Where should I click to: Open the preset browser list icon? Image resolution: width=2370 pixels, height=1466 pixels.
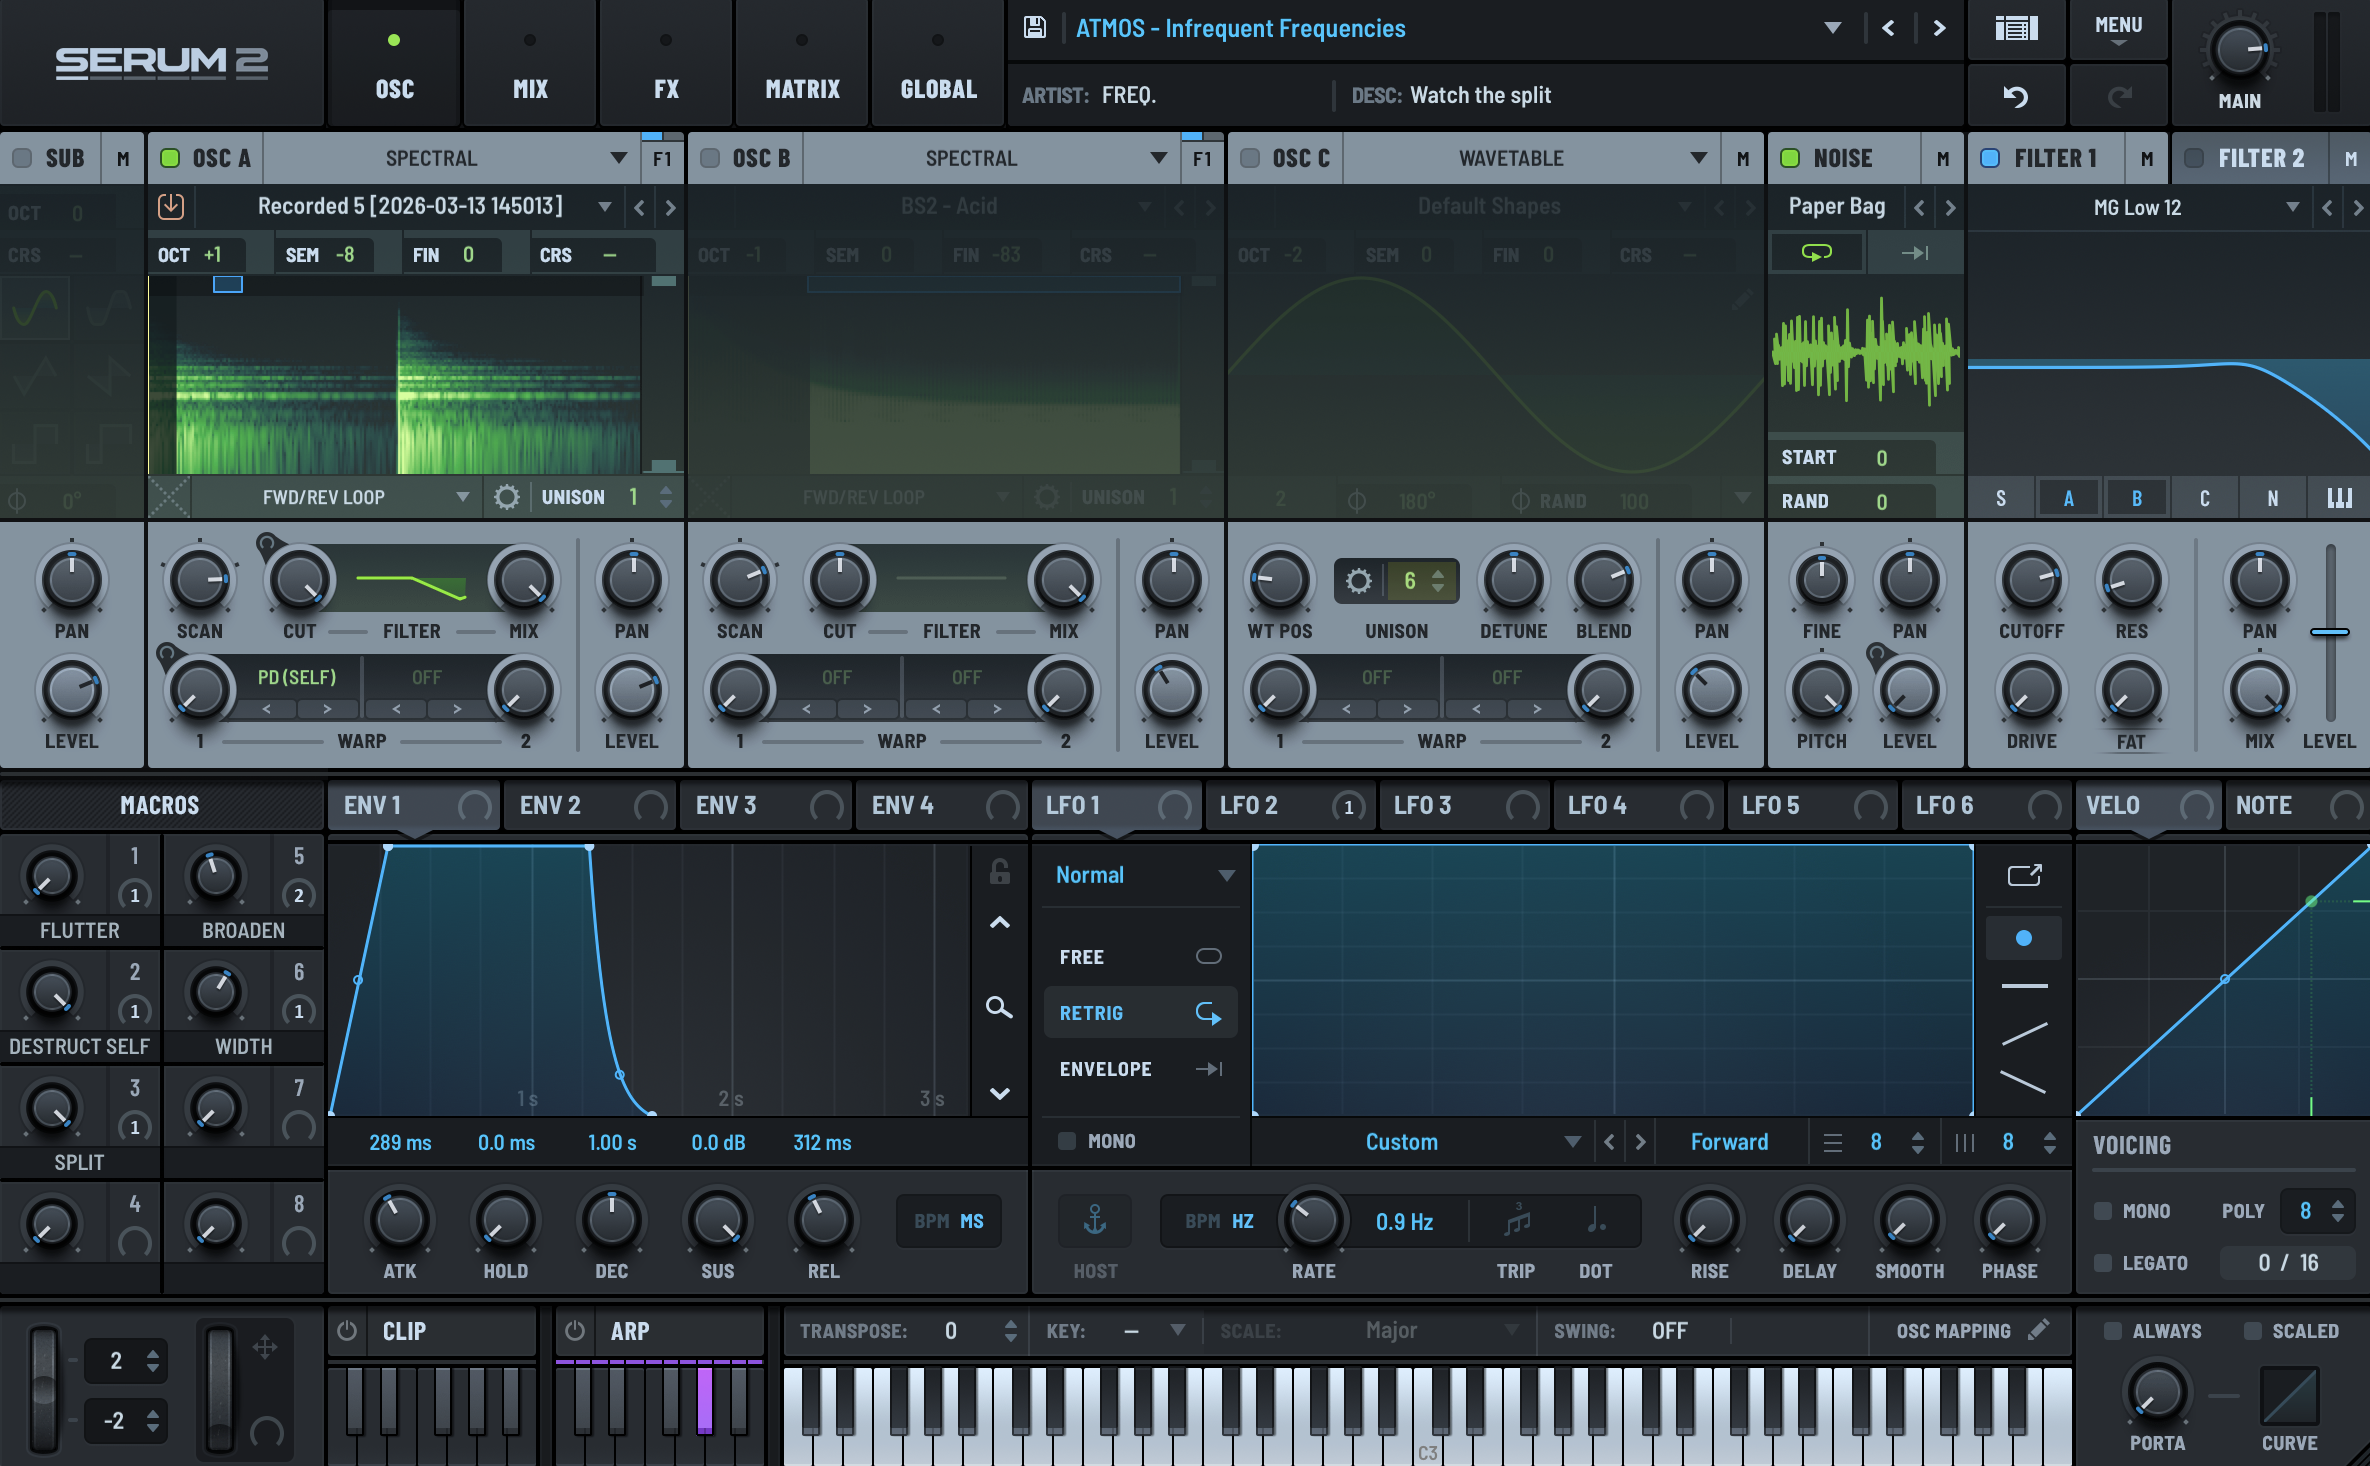(x=2016, y=28)
